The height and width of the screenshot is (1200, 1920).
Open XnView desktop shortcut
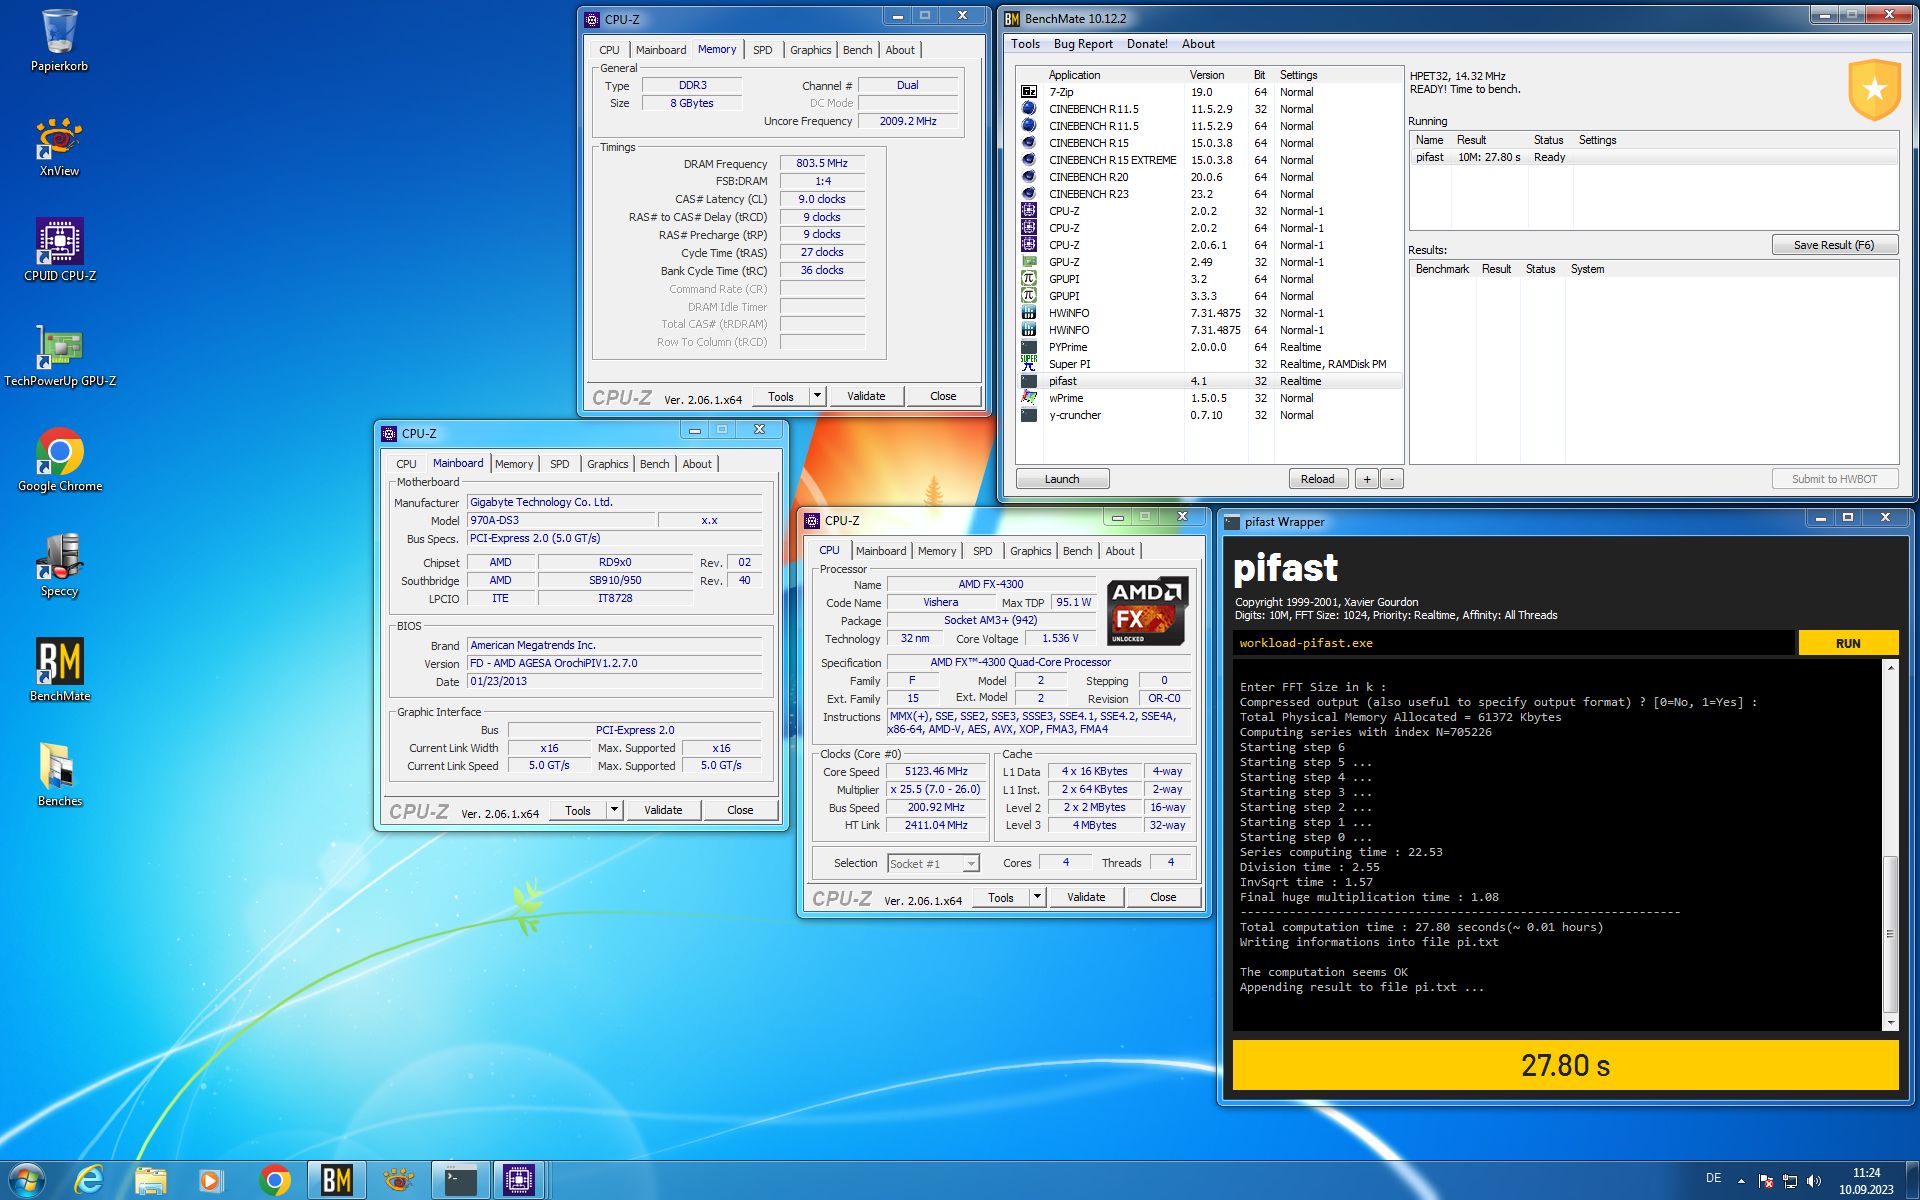[59, 147]
